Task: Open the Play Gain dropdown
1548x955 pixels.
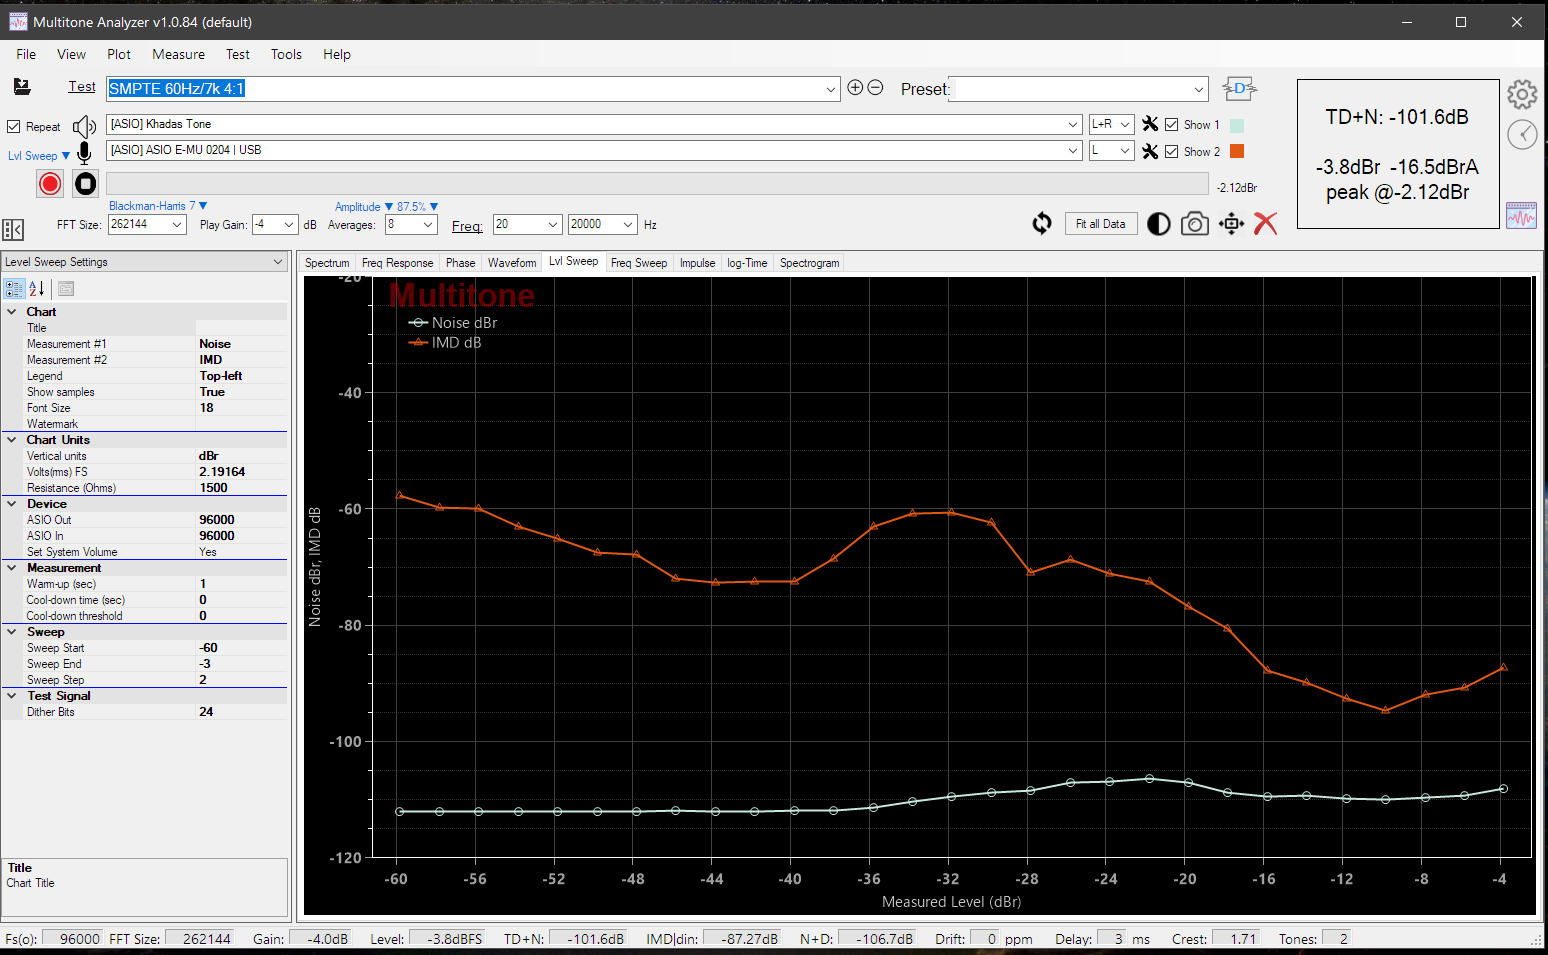Action: [289, 225]
